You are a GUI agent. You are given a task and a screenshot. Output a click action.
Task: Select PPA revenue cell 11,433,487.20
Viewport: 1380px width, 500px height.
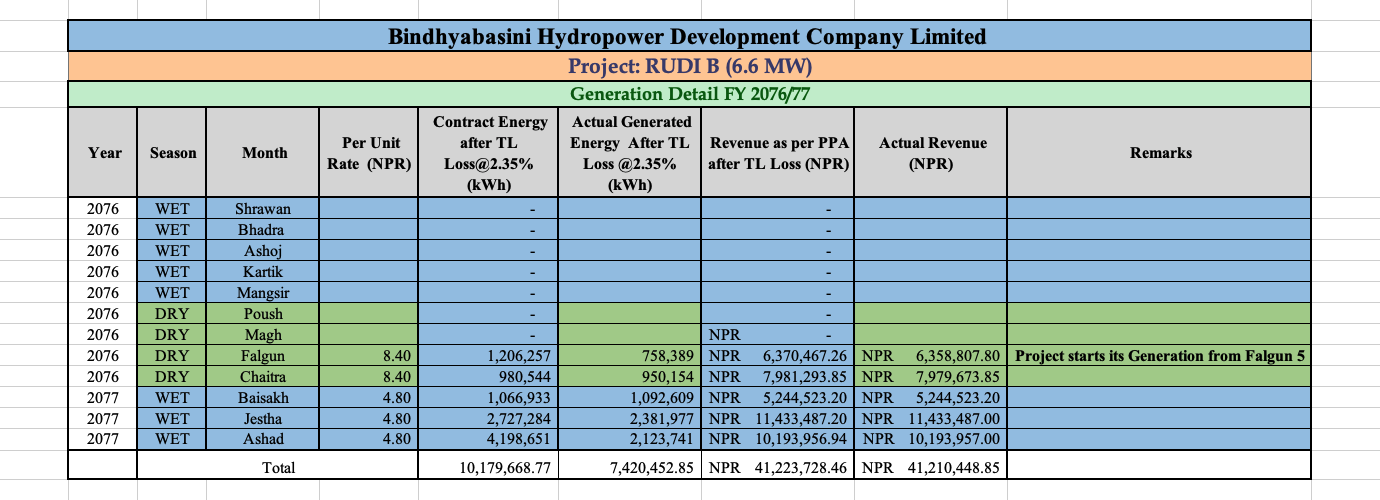778,419
